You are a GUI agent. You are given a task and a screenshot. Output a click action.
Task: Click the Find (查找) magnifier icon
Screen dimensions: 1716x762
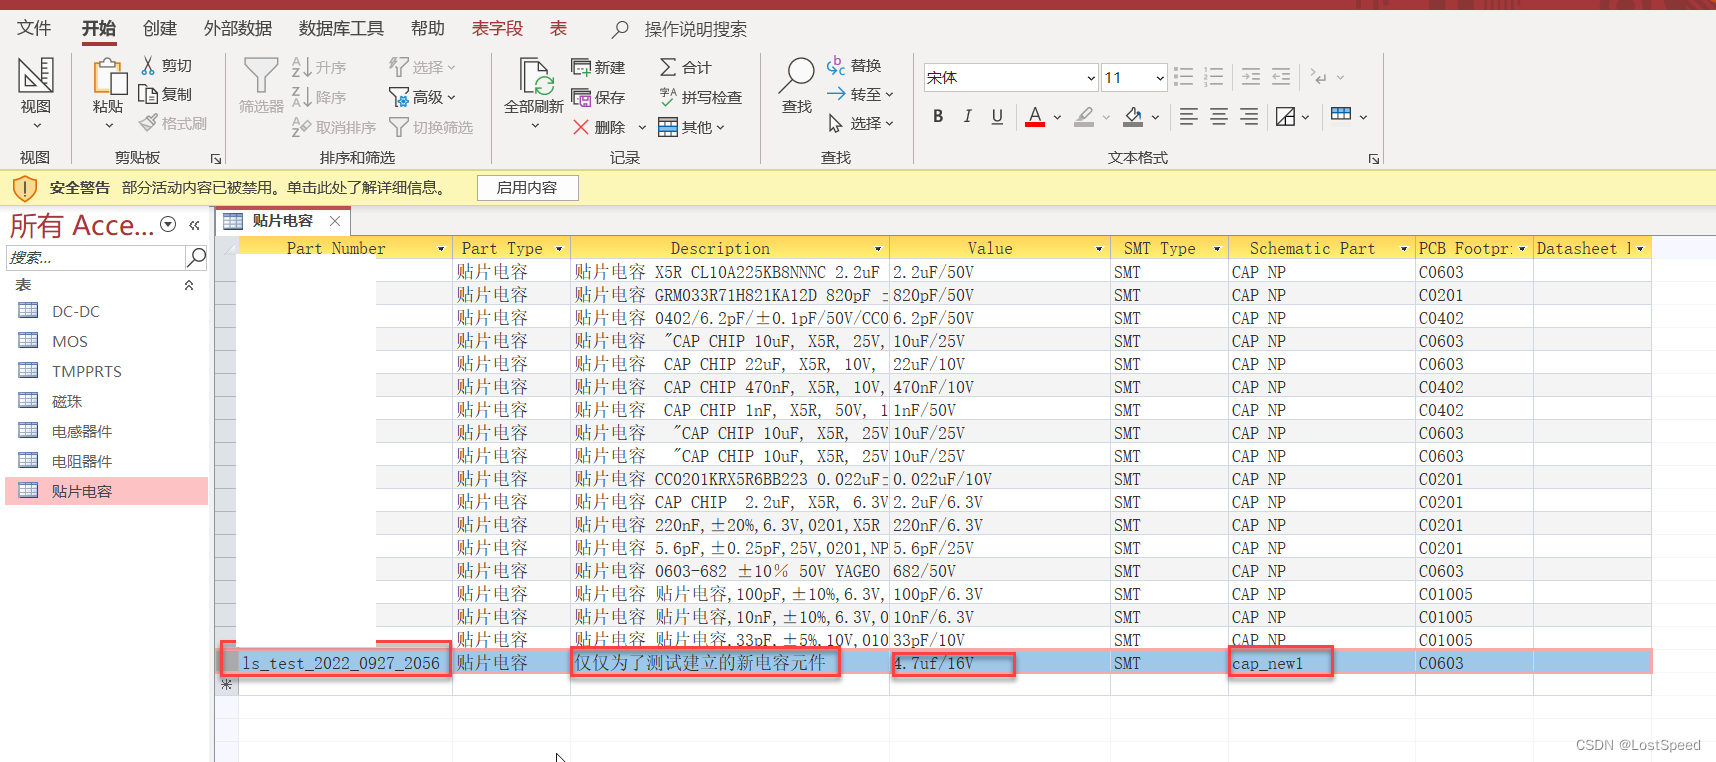click(797, 75)
